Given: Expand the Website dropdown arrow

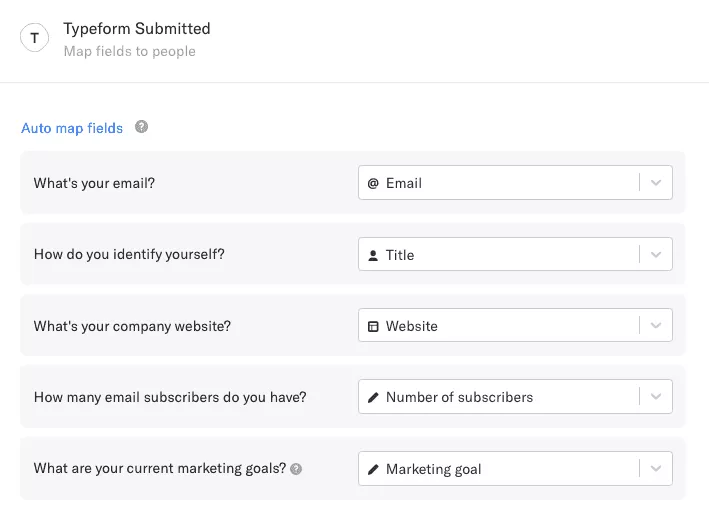Looking at the screenshot, I should coord(656,325).
